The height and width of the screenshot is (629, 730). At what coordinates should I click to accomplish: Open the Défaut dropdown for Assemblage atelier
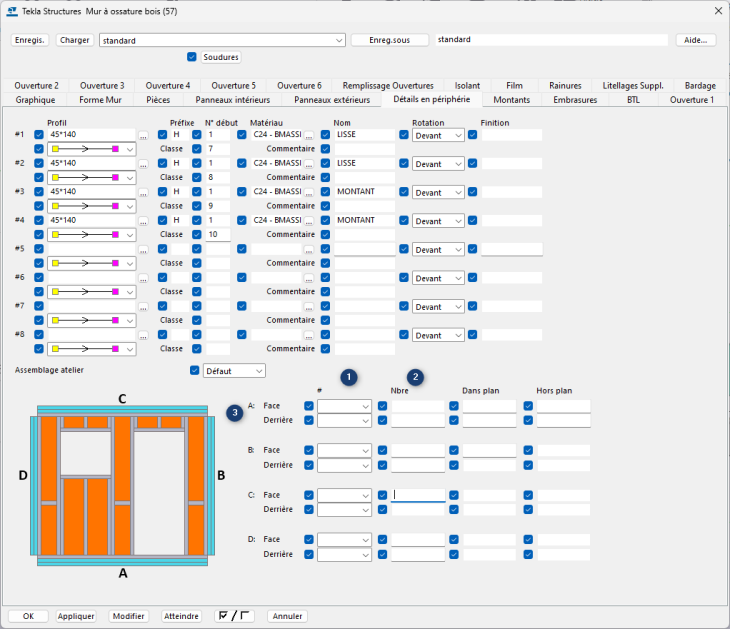click(234, 371)
